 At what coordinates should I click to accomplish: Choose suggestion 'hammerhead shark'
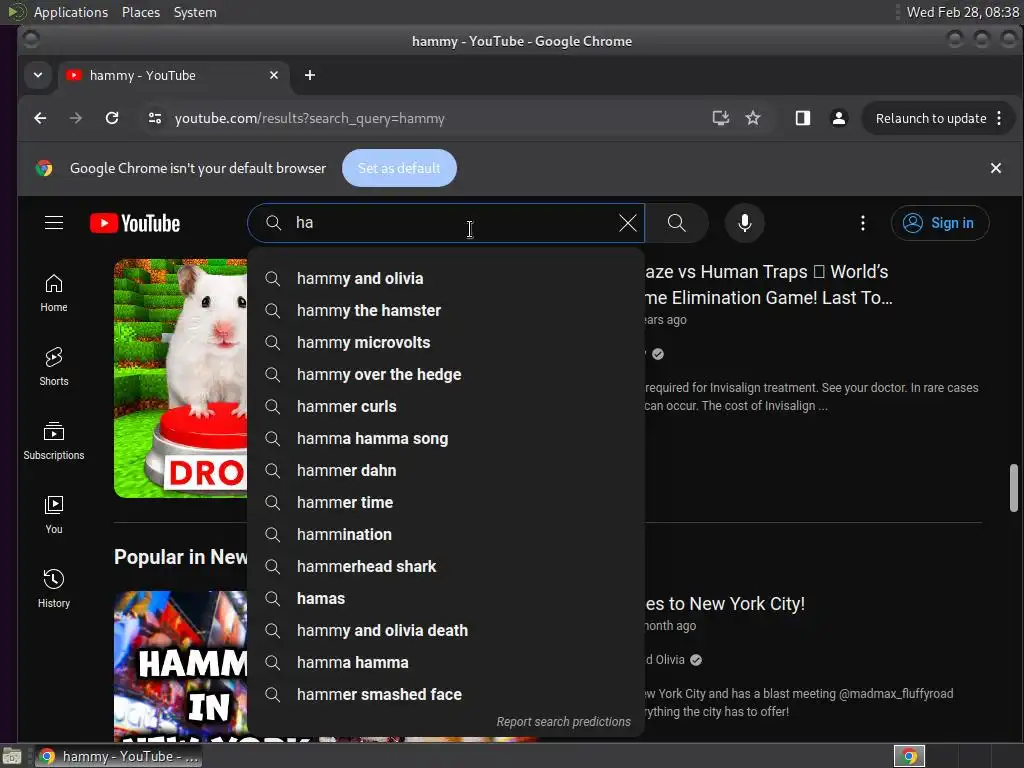pyautogui.click(x=446, y=566)
